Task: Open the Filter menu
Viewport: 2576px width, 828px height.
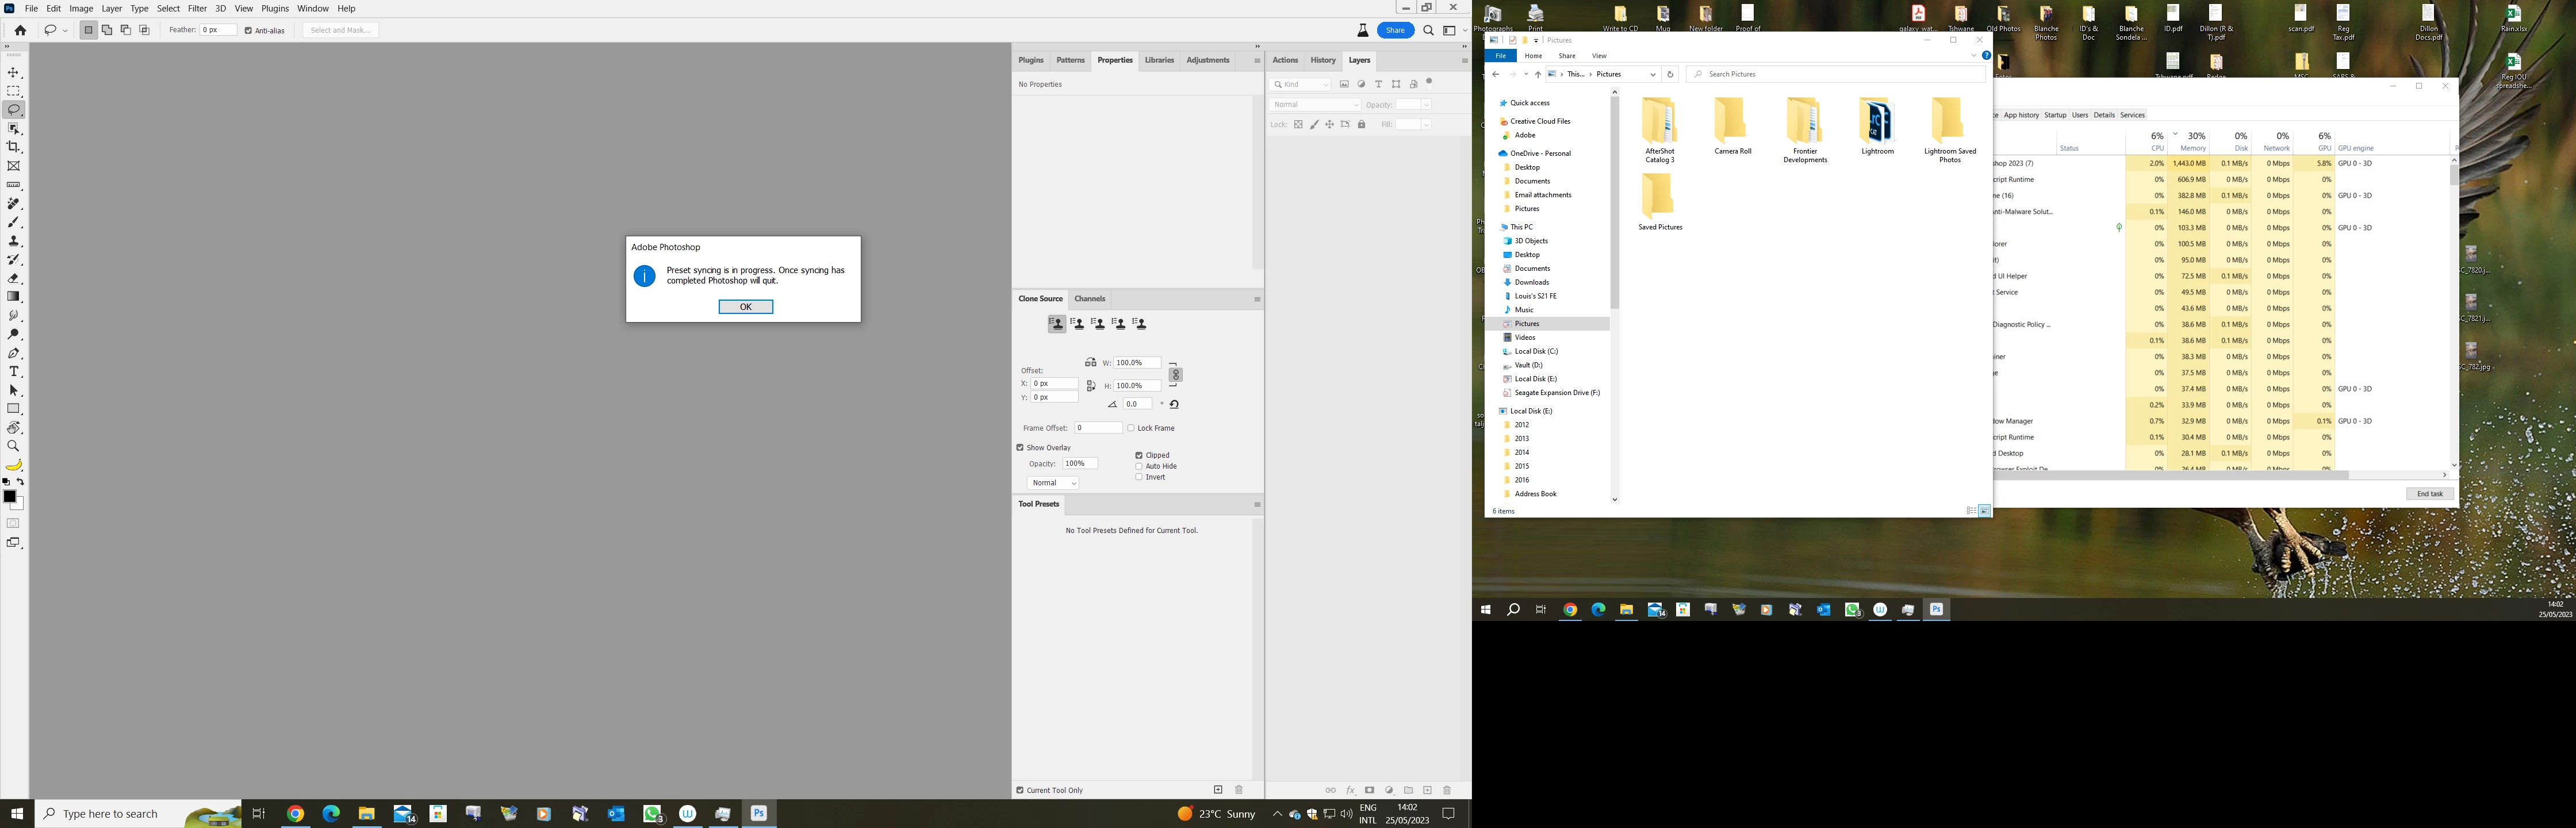Action: (197, 8)
